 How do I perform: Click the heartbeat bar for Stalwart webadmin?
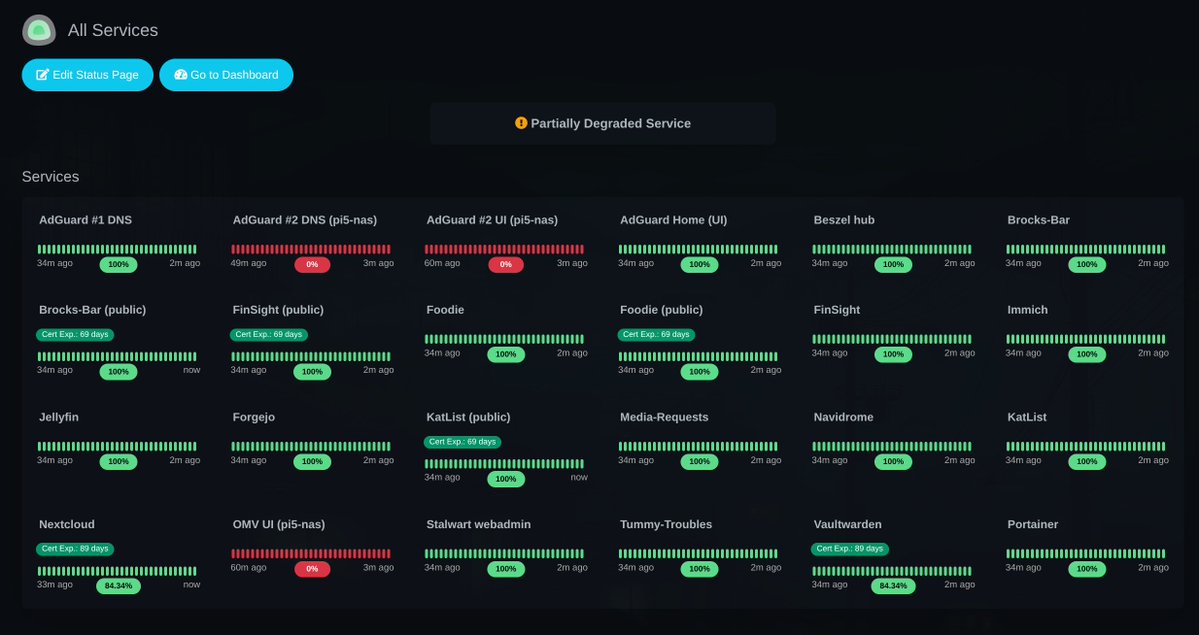(505, 554)
